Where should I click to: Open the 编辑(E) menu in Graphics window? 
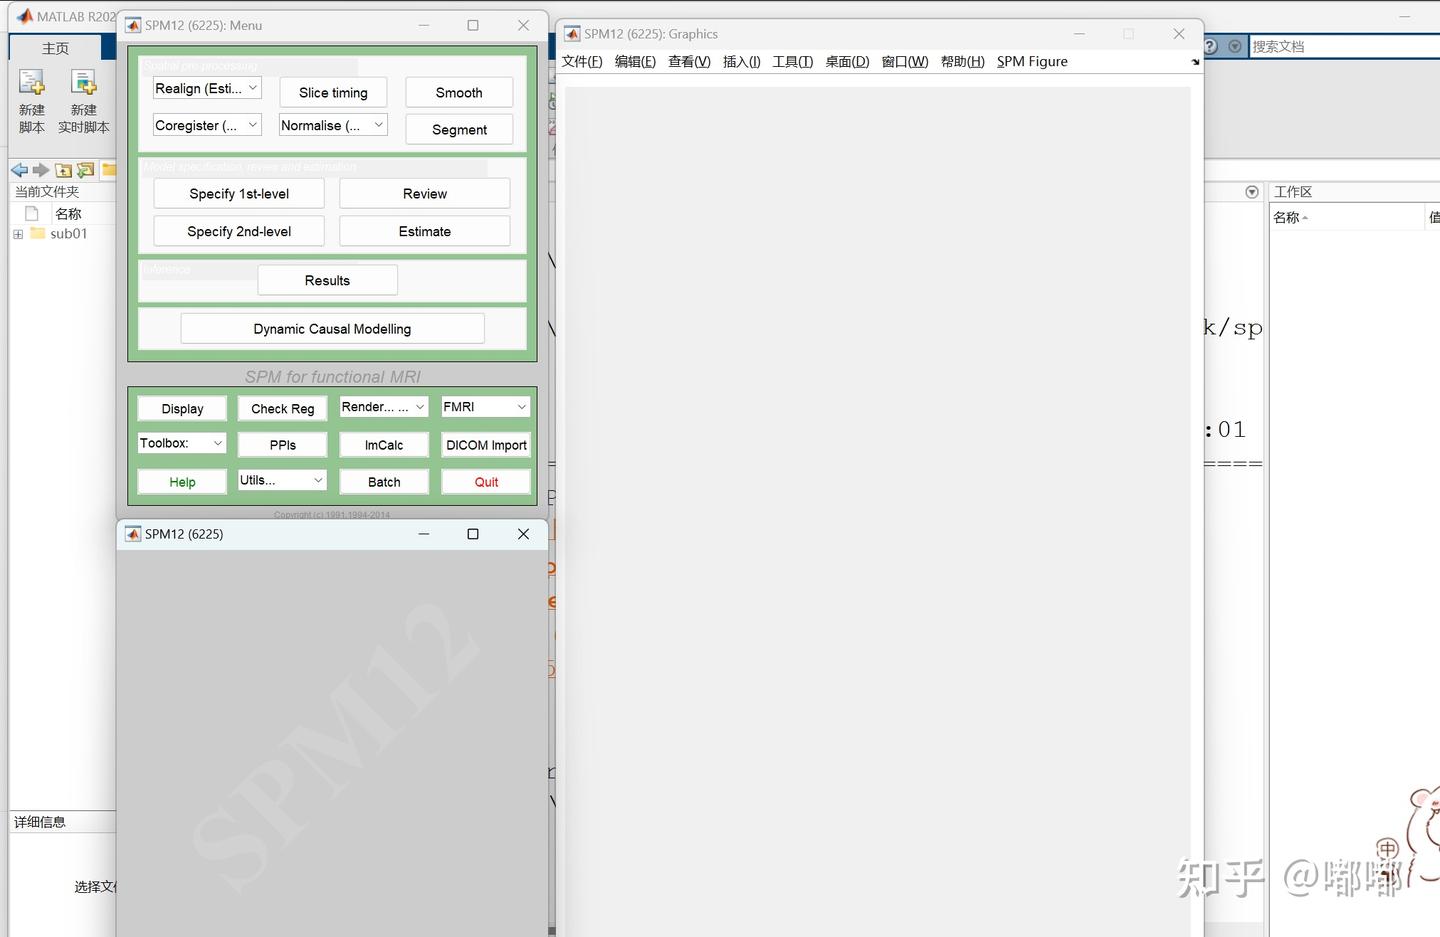tap(635, 62)
